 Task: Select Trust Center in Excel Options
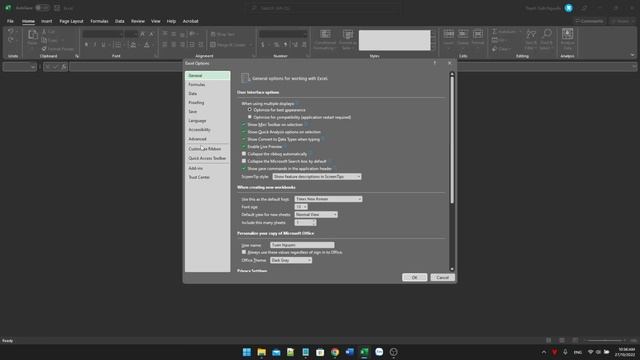click(207, 177)
